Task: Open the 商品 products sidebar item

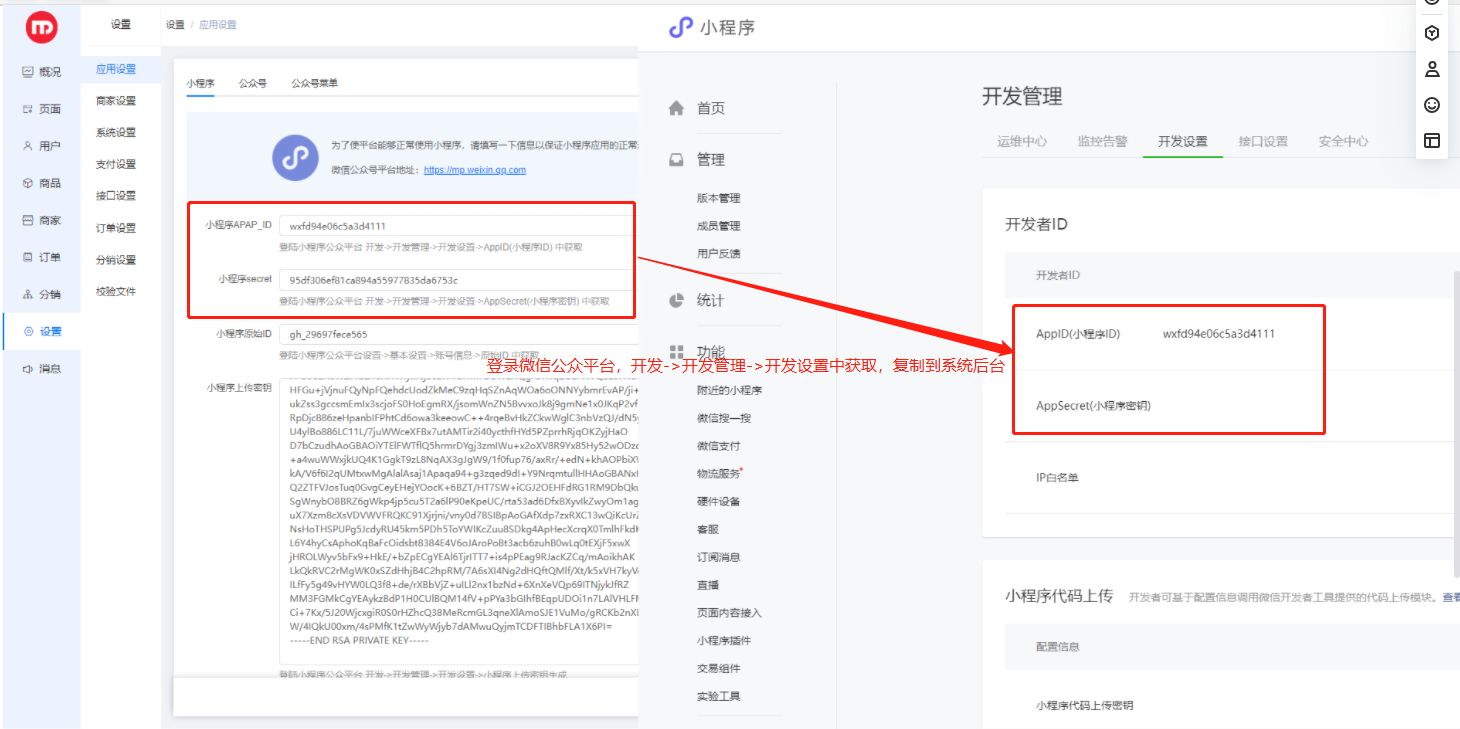Action: click(41, 183)
